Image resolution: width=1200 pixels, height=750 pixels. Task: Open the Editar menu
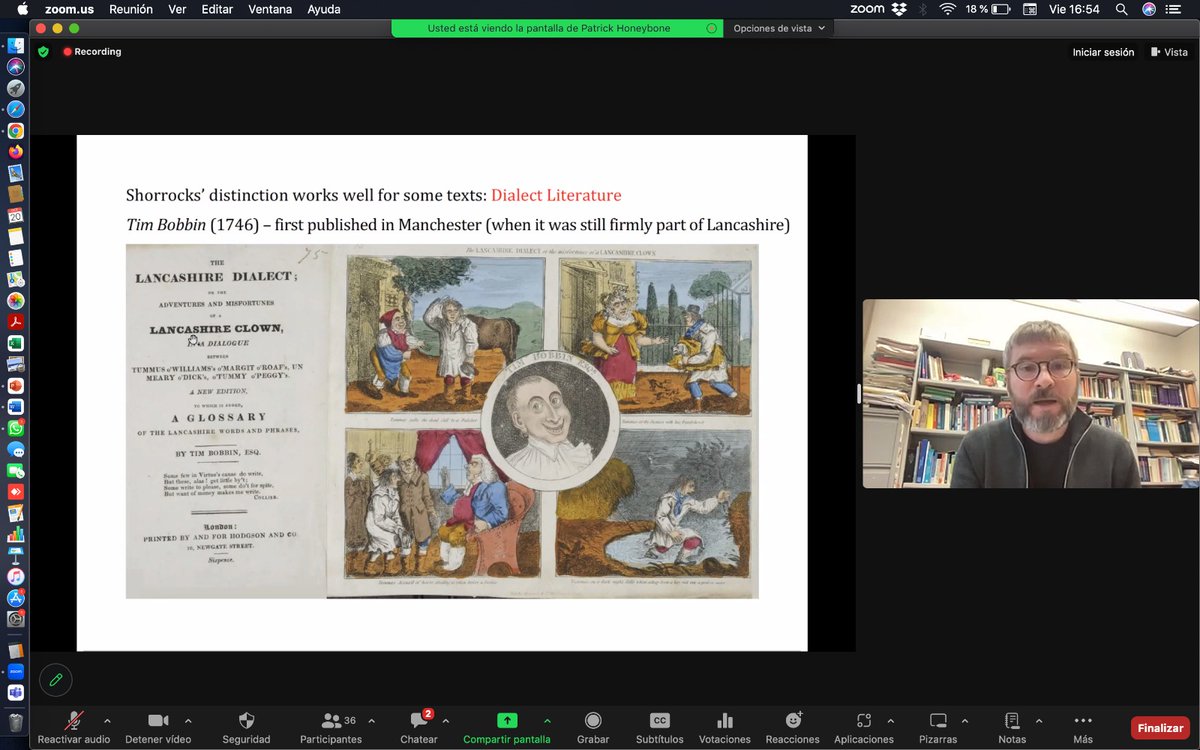(x=217, y=9)
